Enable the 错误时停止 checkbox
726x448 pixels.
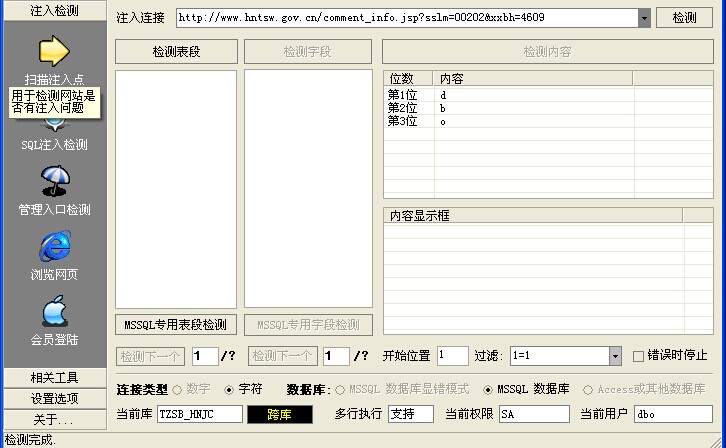638,356
